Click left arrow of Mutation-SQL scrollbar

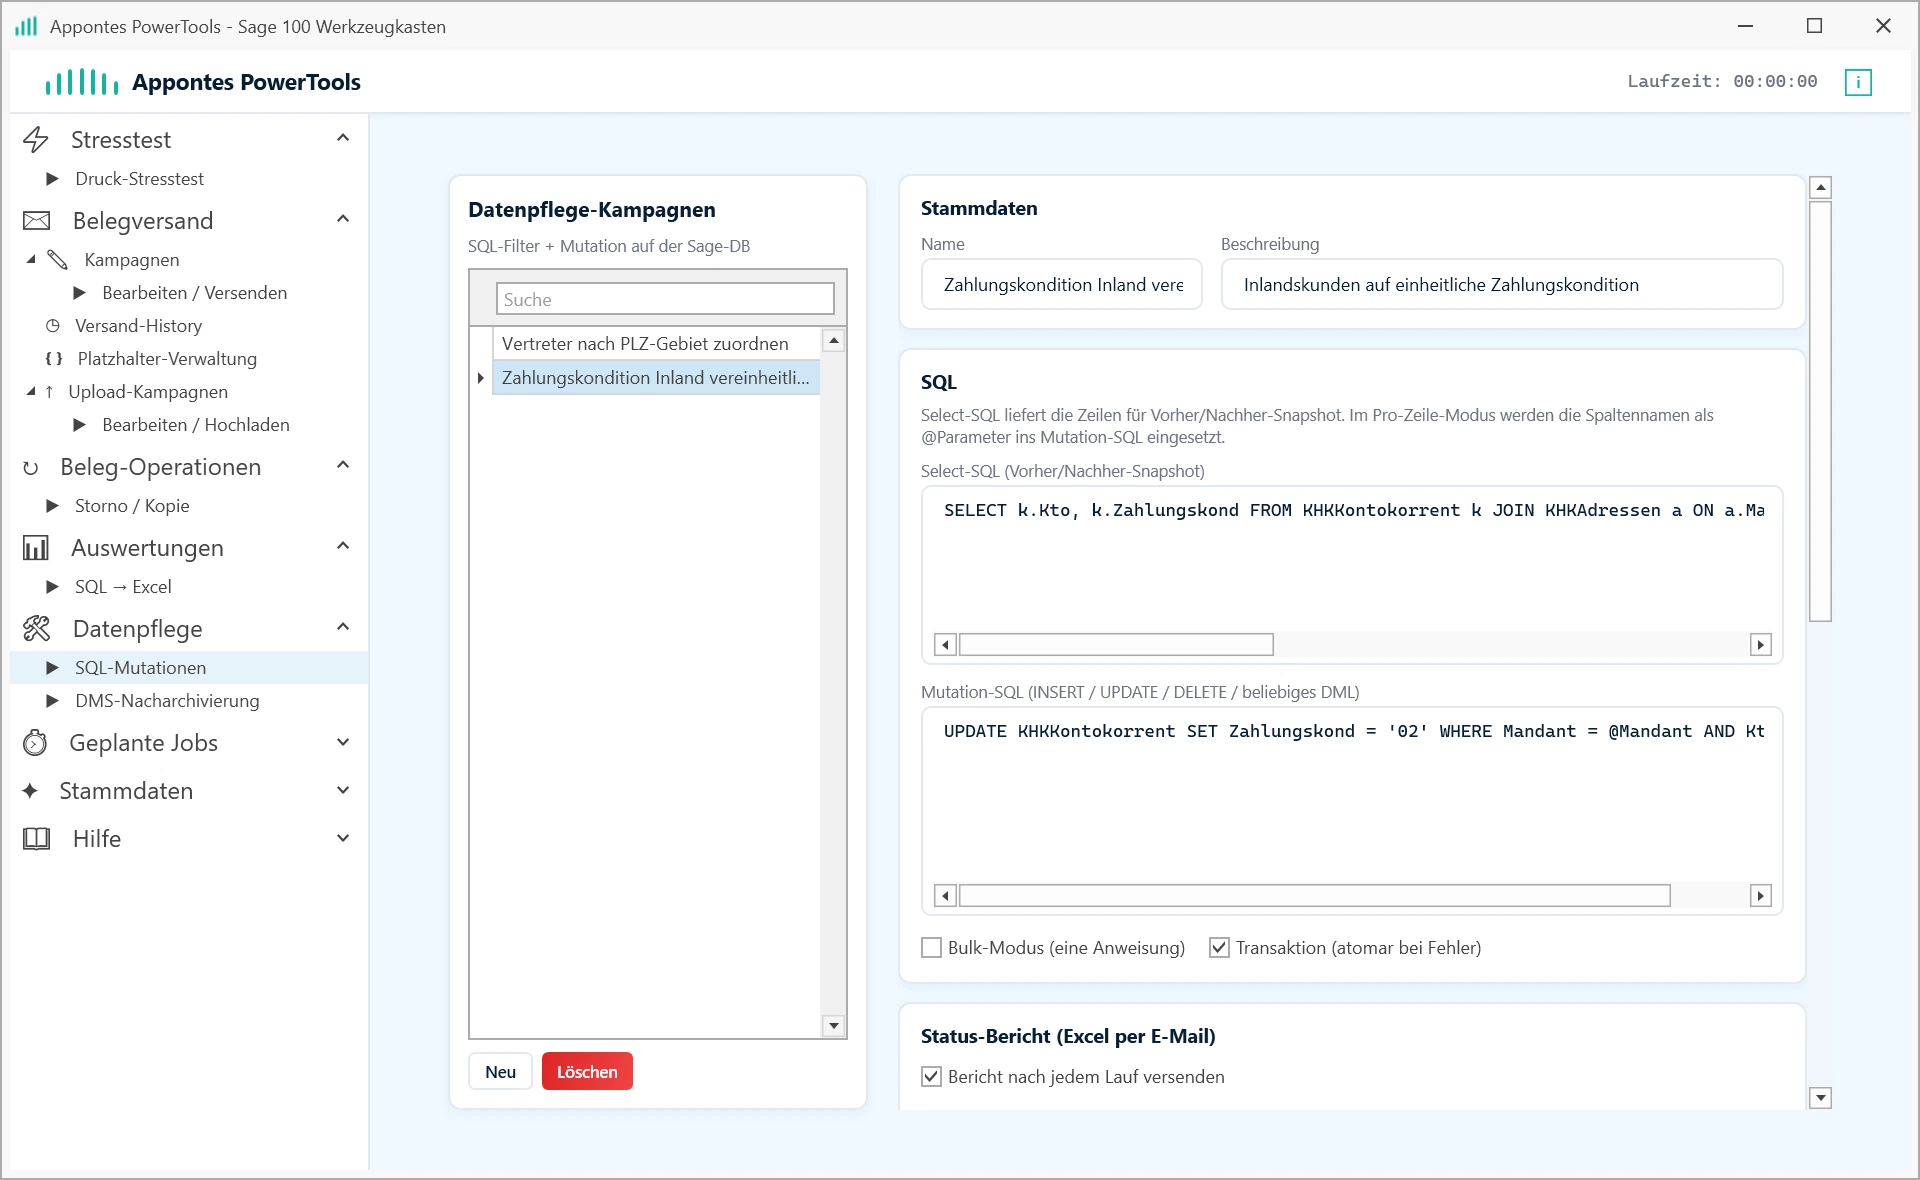click(945, 896)
